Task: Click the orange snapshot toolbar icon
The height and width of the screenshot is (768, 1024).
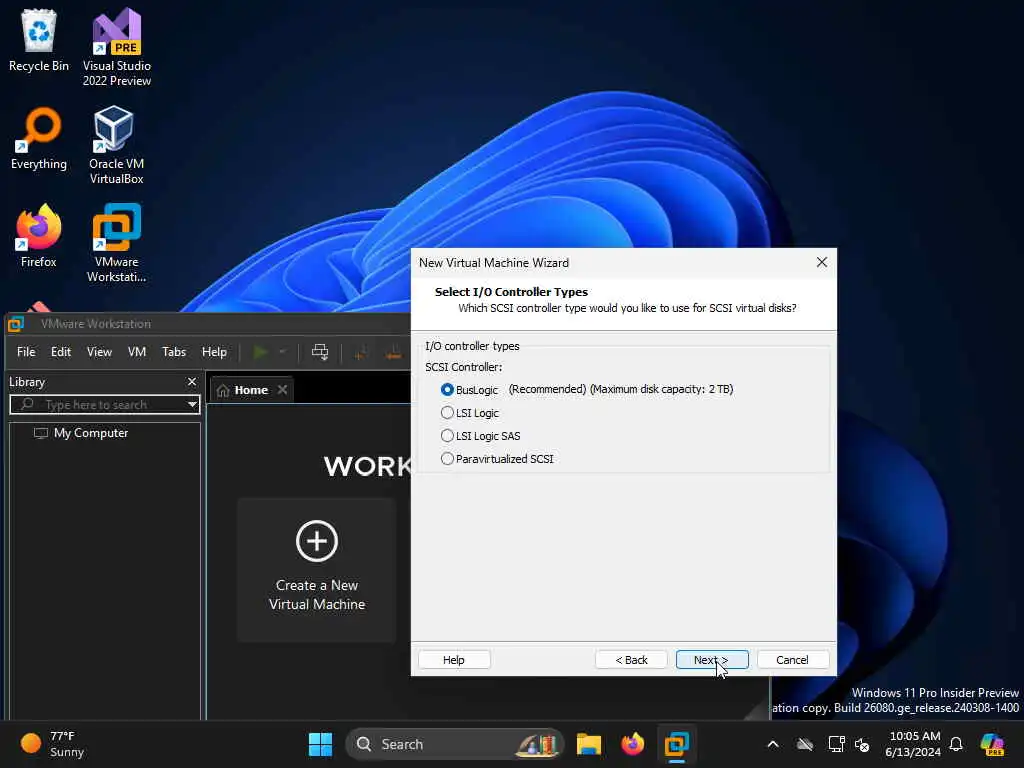Action: pyautogui.click(x=359, y=353)
